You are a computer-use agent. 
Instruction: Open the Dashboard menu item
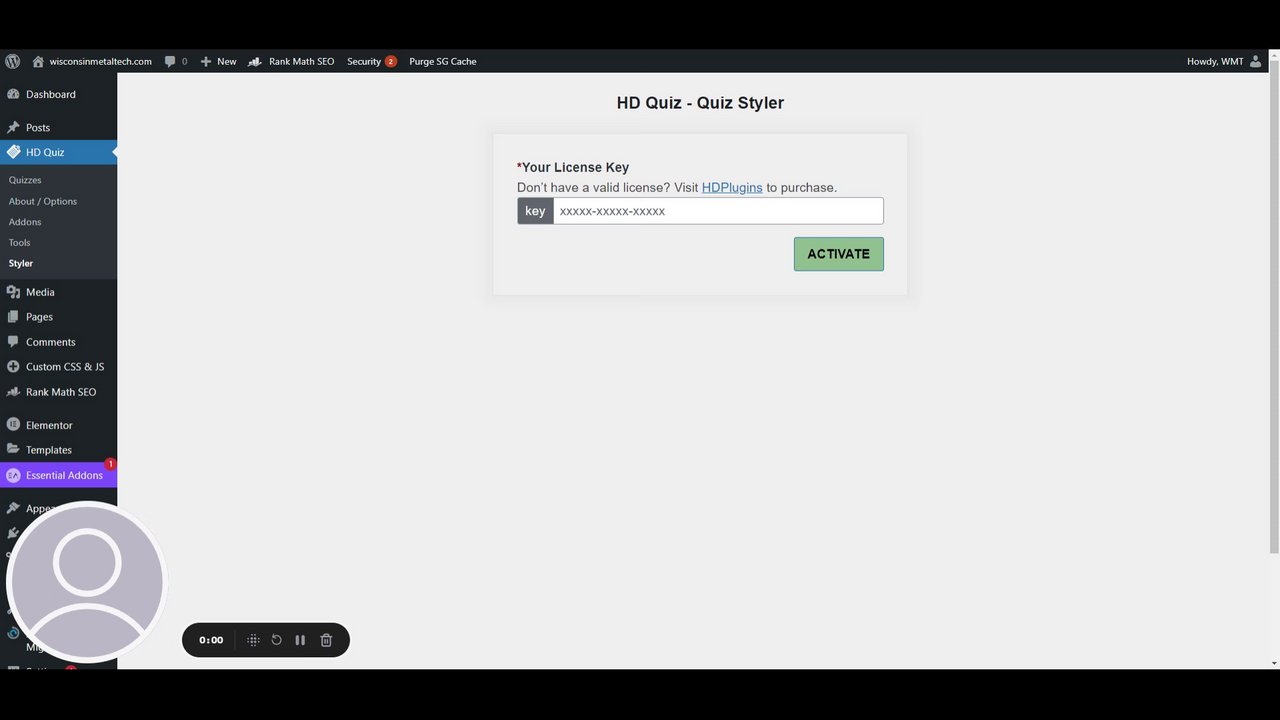pos(51,94)
